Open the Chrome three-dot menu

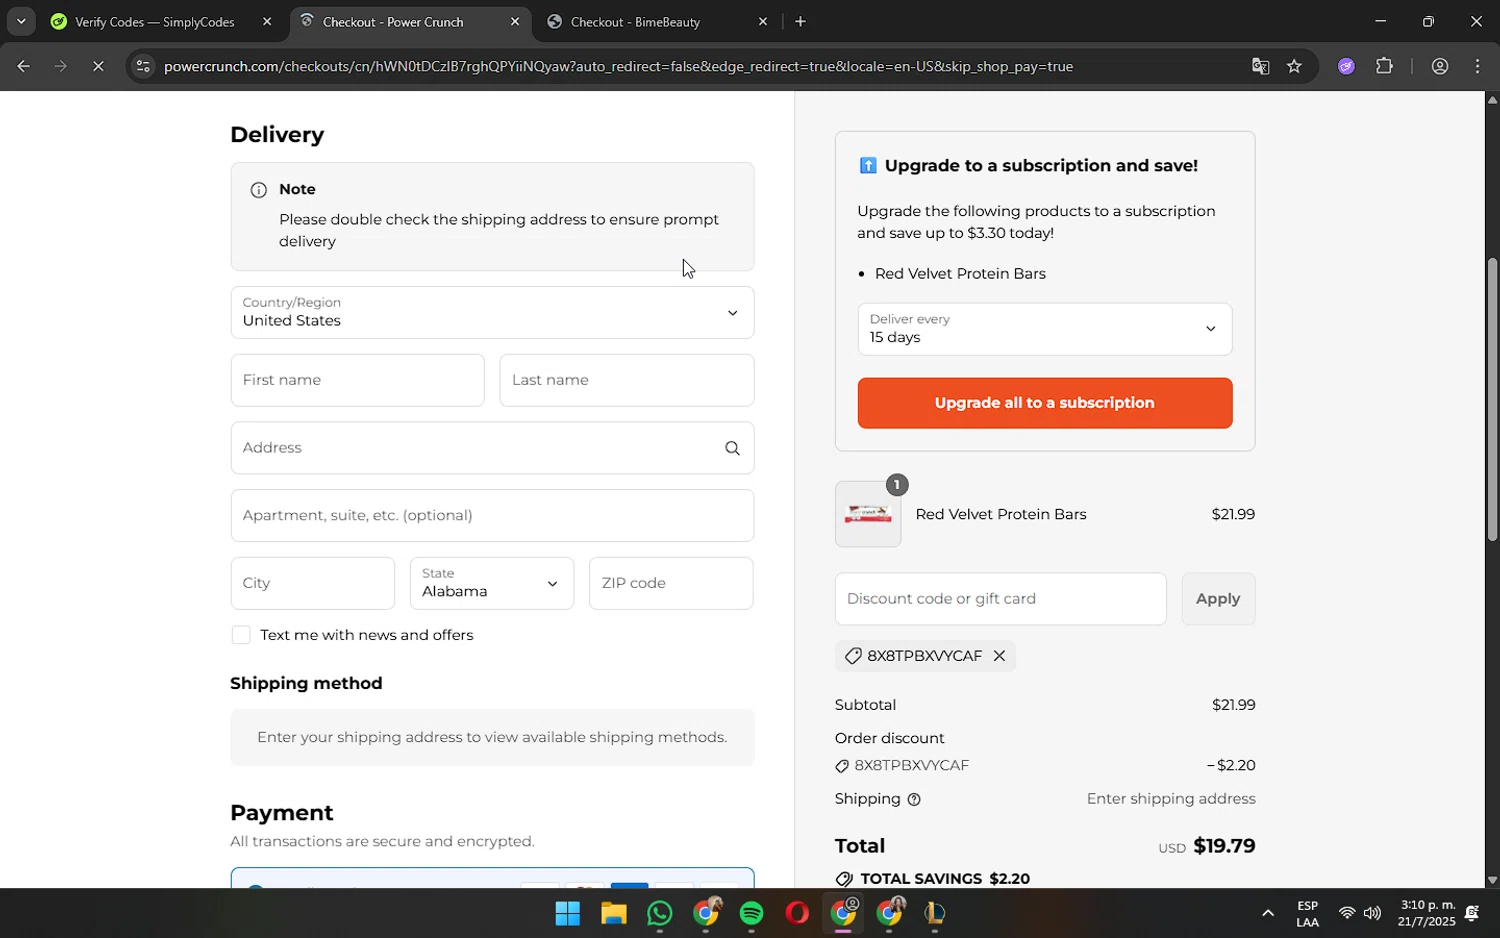coord(1478,66)
